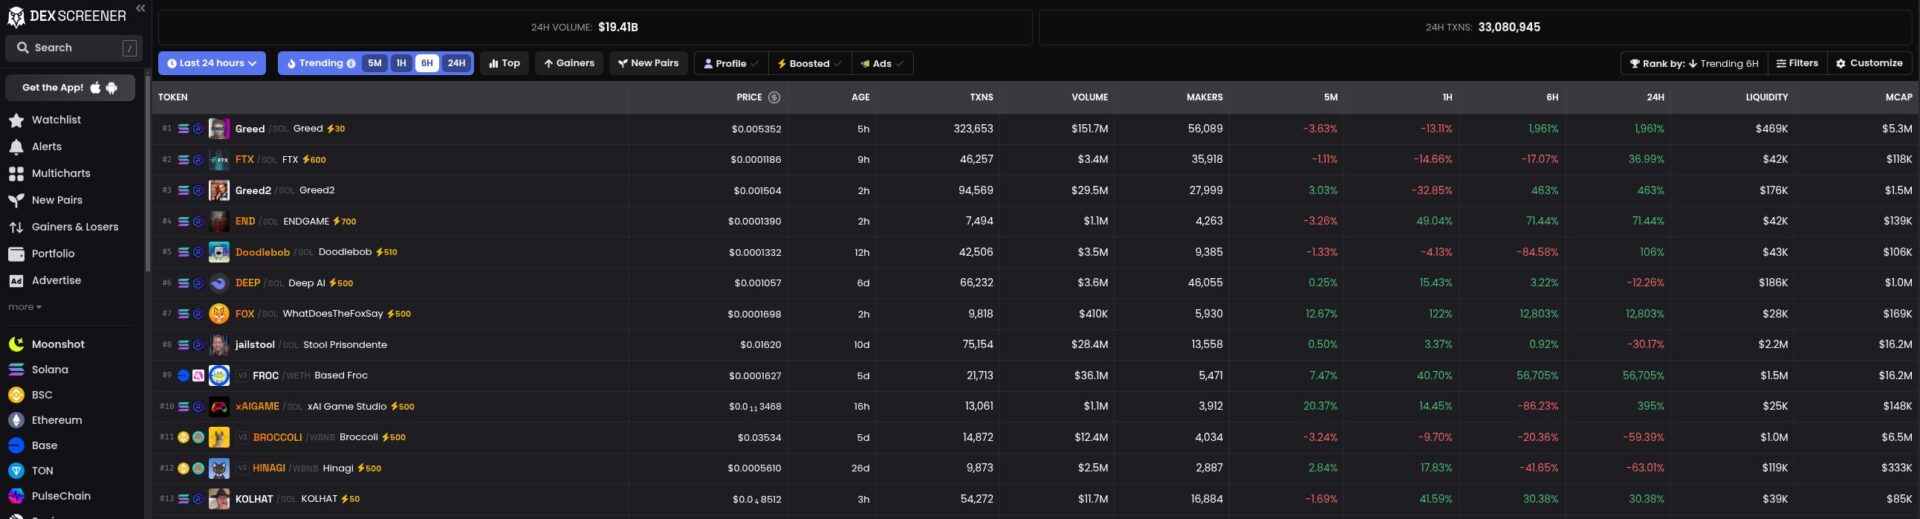Open the Doodlebob token thumbnail

(219, 252)
